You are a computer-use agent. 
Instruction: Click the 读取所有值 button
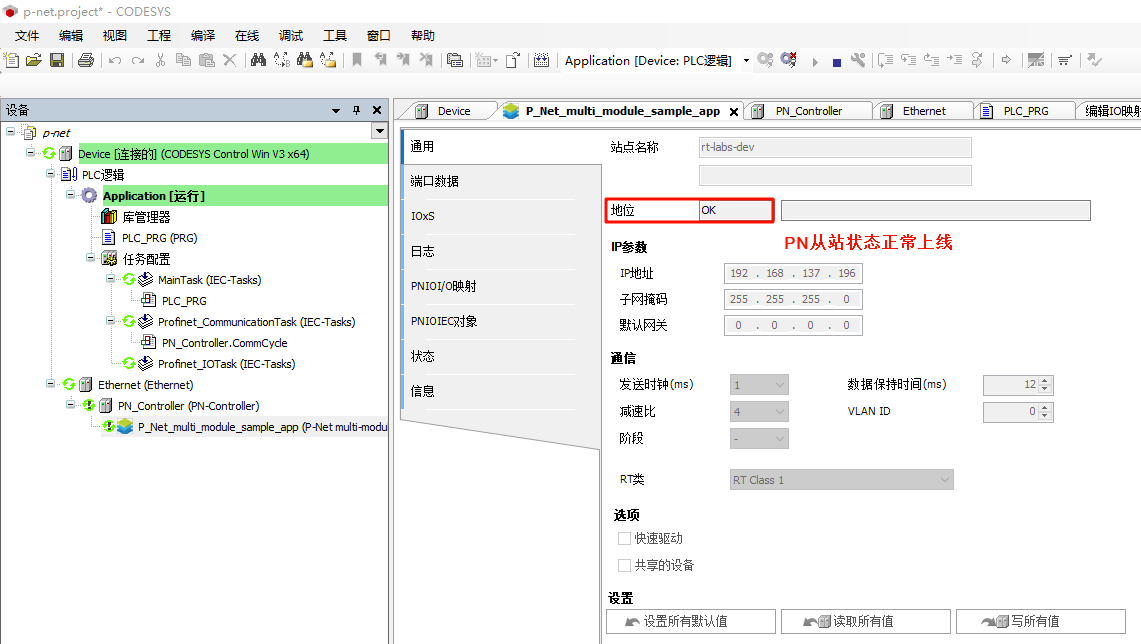[x=864, y=621]
